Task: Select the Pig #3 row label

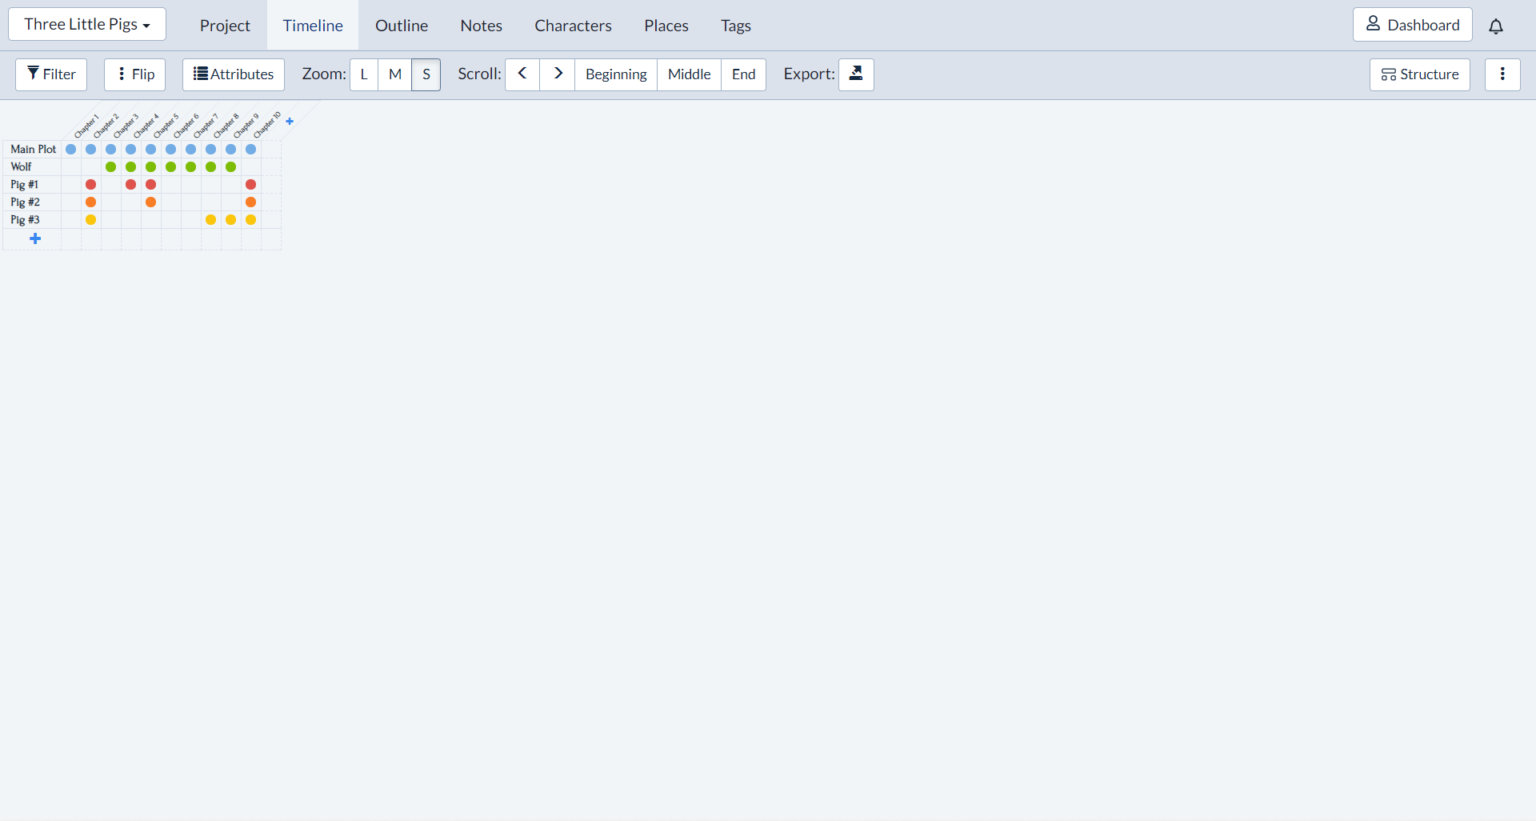Action: tap(25, 220)
